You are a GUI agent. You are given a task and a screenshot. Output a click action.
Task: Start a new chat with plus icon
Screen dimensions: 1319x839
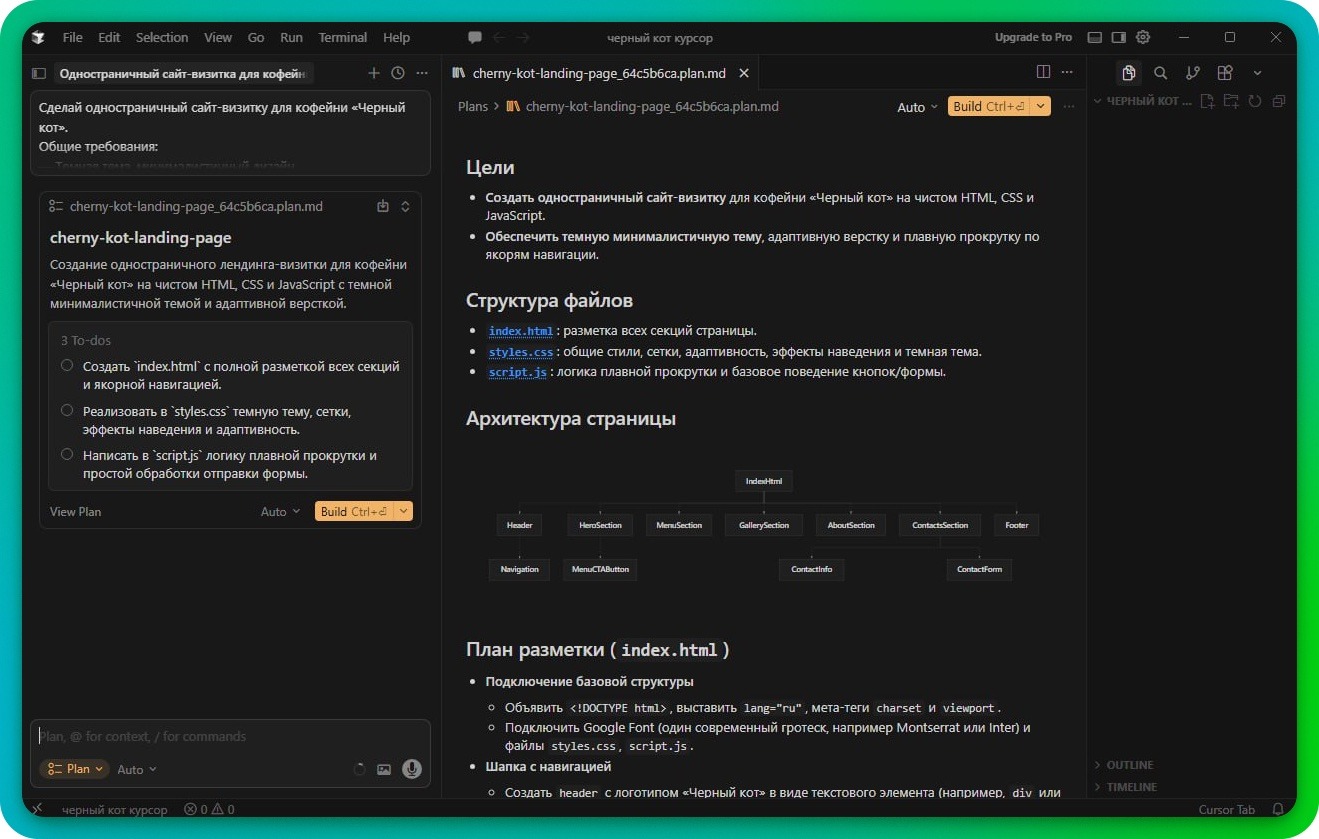click(374, 73)
